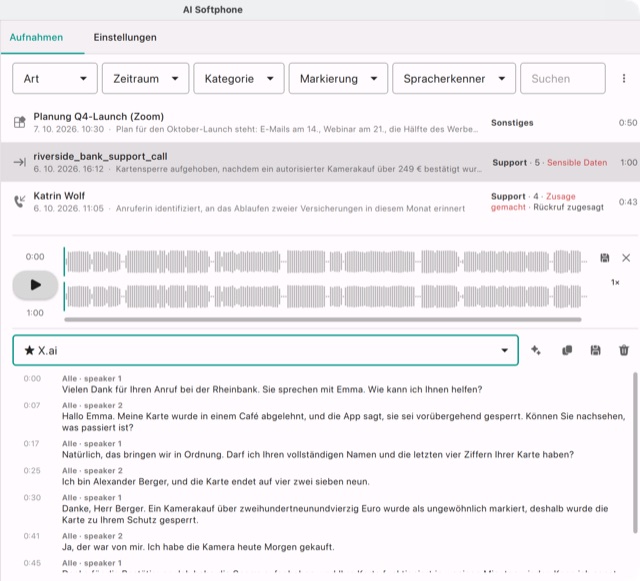This screenshot has height=581, width=640.
Task: Play the recording with the play button
Action: tap(35, 285)
